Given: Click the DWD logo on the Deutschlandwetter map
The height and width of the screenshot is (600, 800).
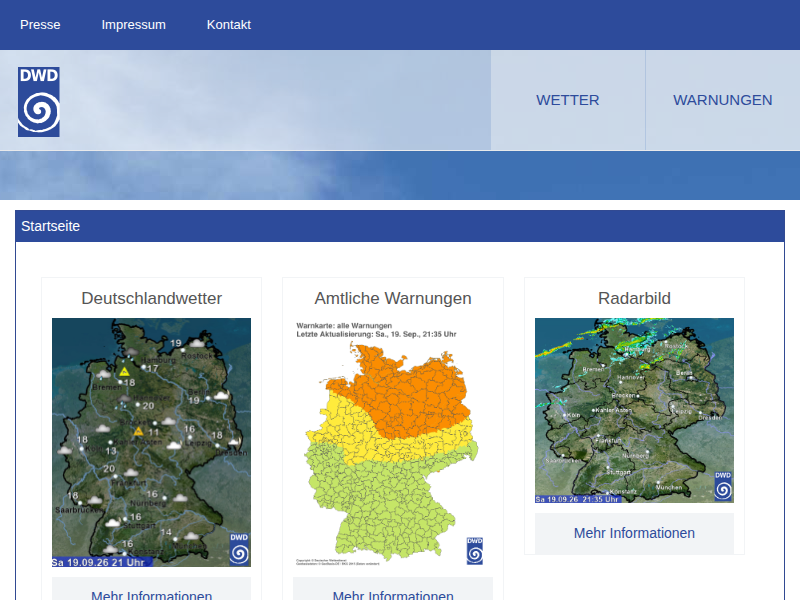Looking at the screenshot, I should coord(239,549).
